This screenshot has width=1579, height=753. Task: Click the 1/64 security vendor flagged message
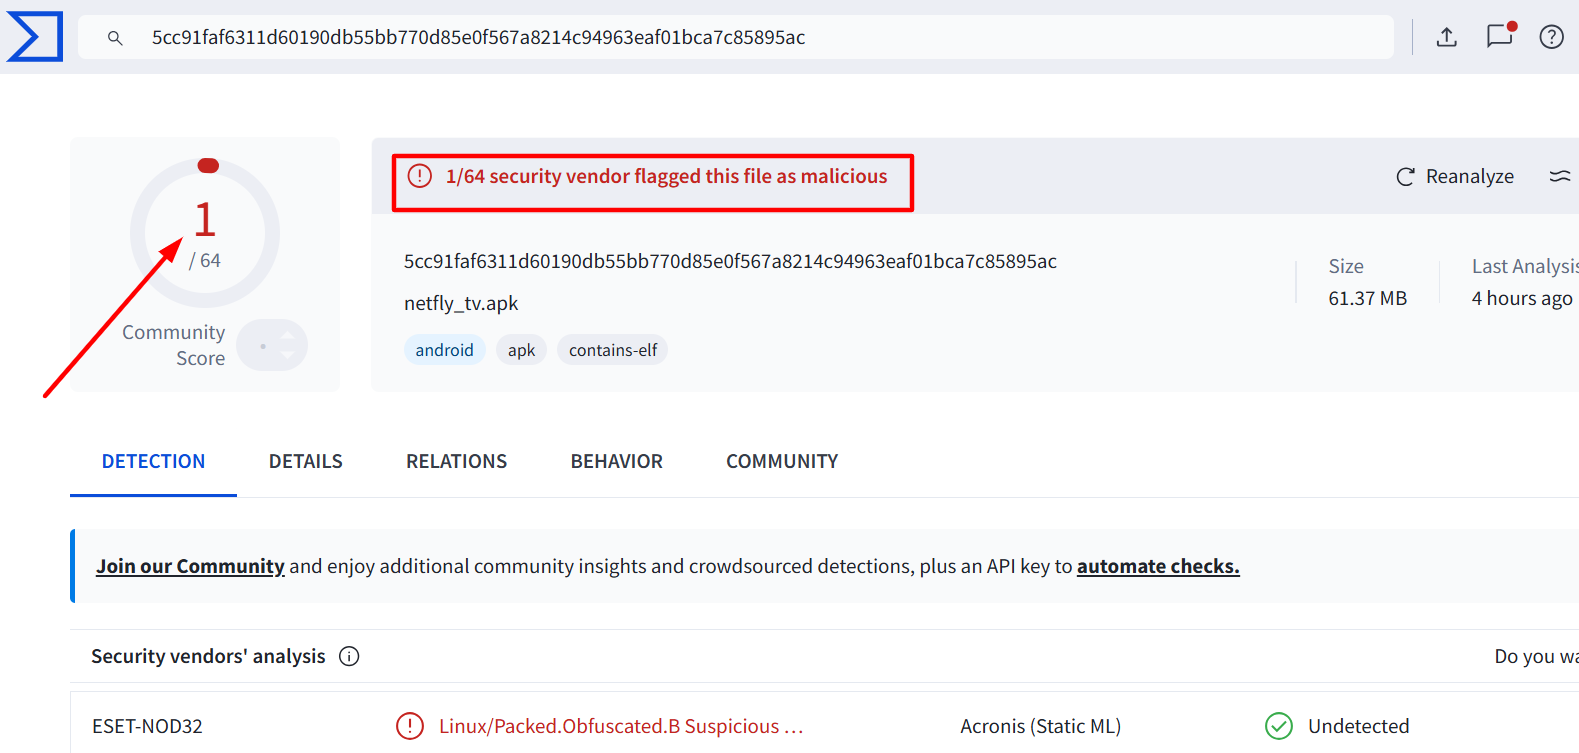coord(666,176)
